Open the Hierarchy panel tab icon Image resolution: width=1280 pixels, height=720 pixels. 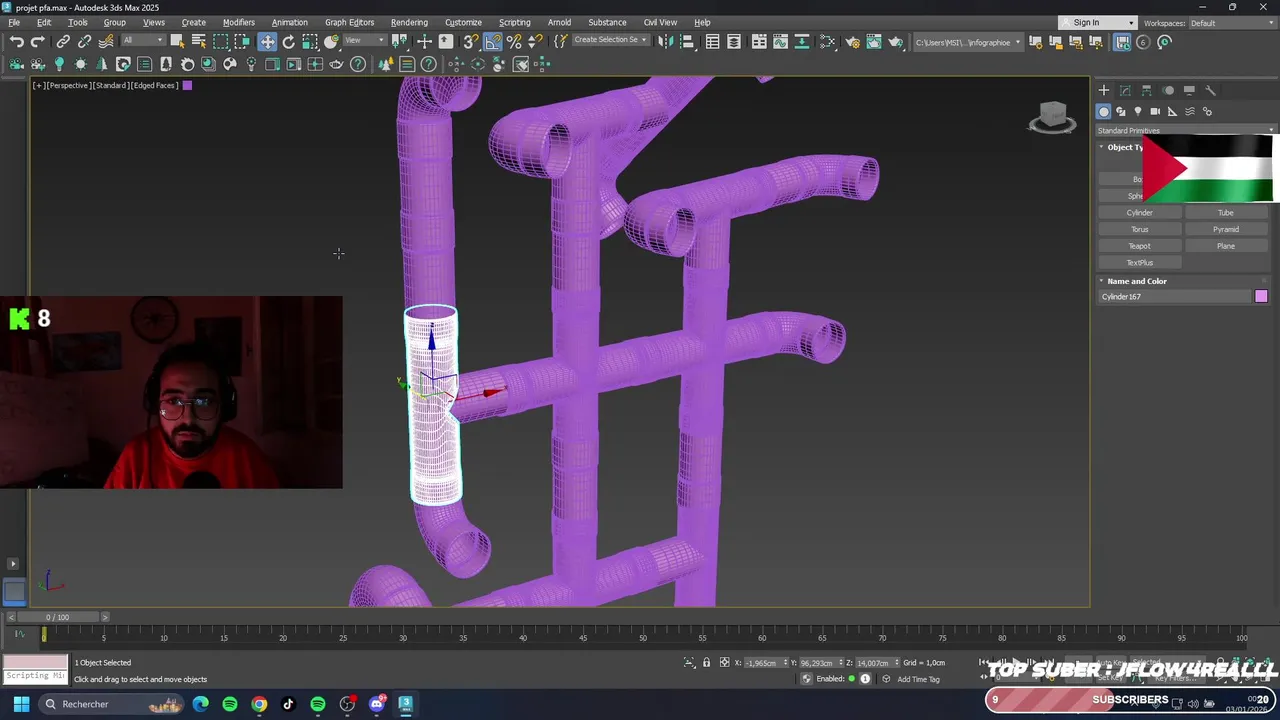(x=1147, y=90)
